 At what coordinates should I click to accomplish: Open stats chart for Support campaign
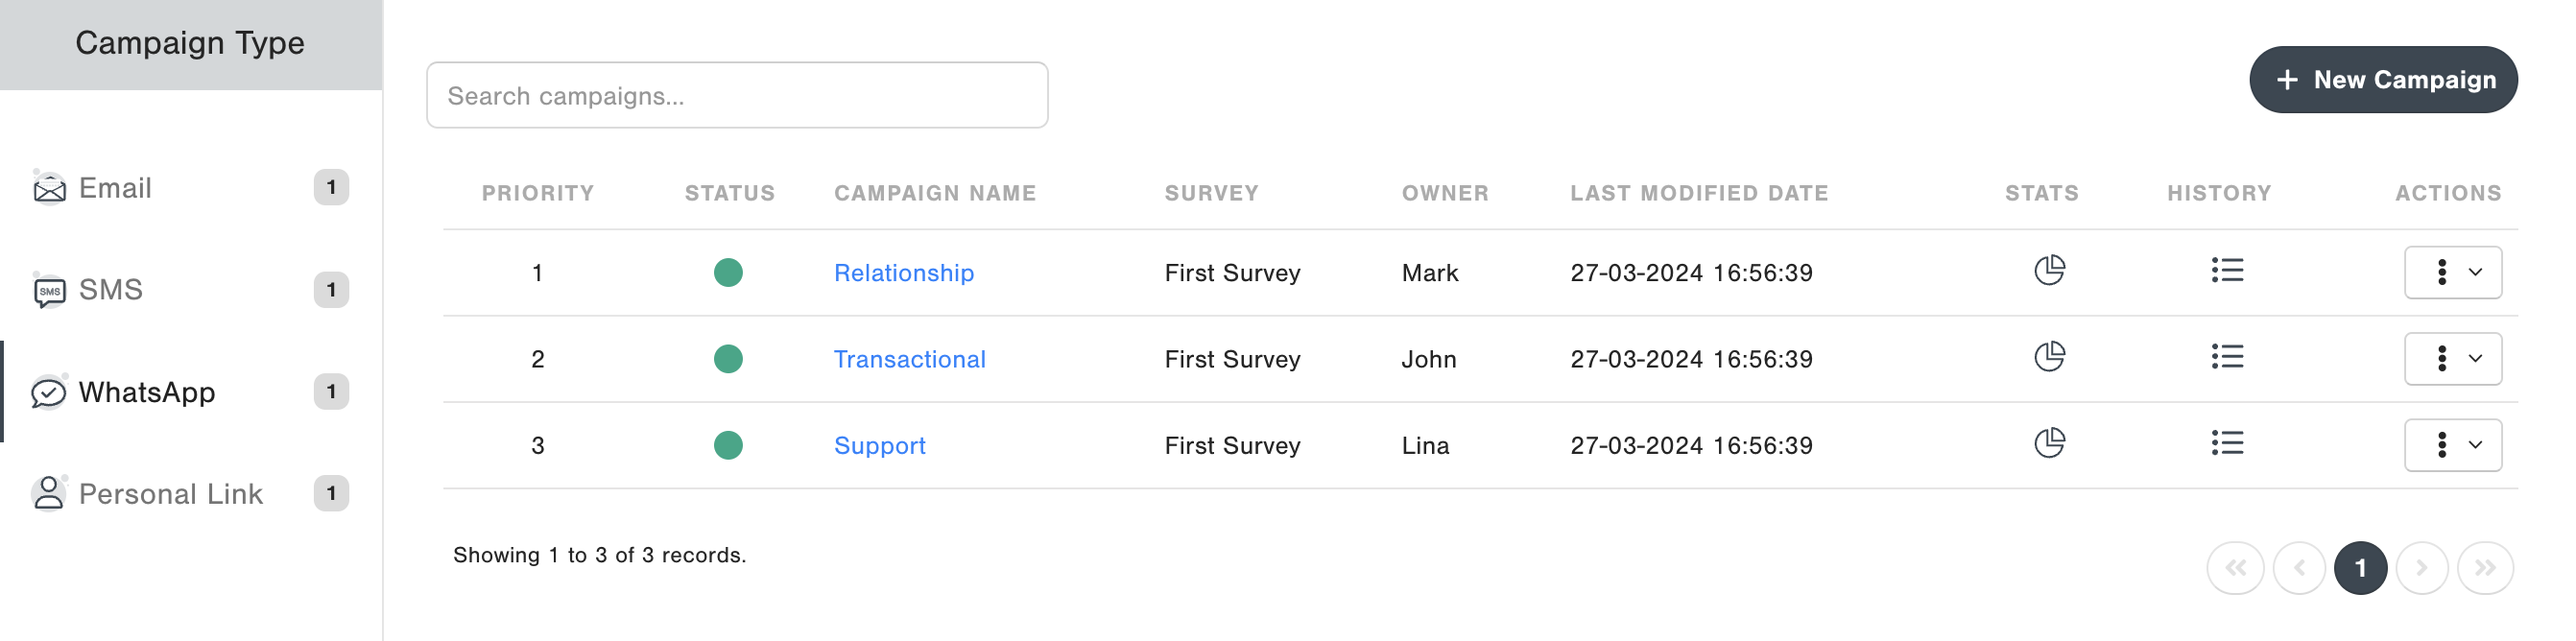pyautogui.click(x=2048, y=443)
